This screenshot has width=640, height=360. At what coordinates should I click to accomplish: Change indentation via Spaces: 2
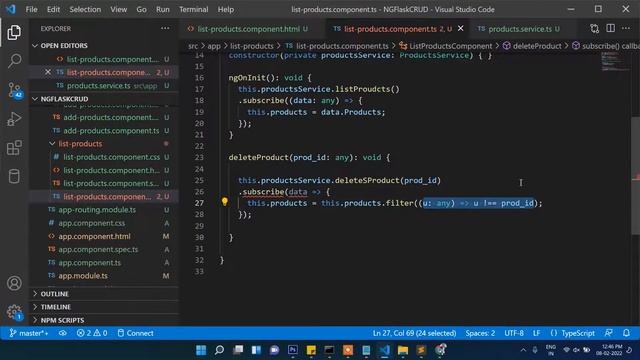click(480, 333)
